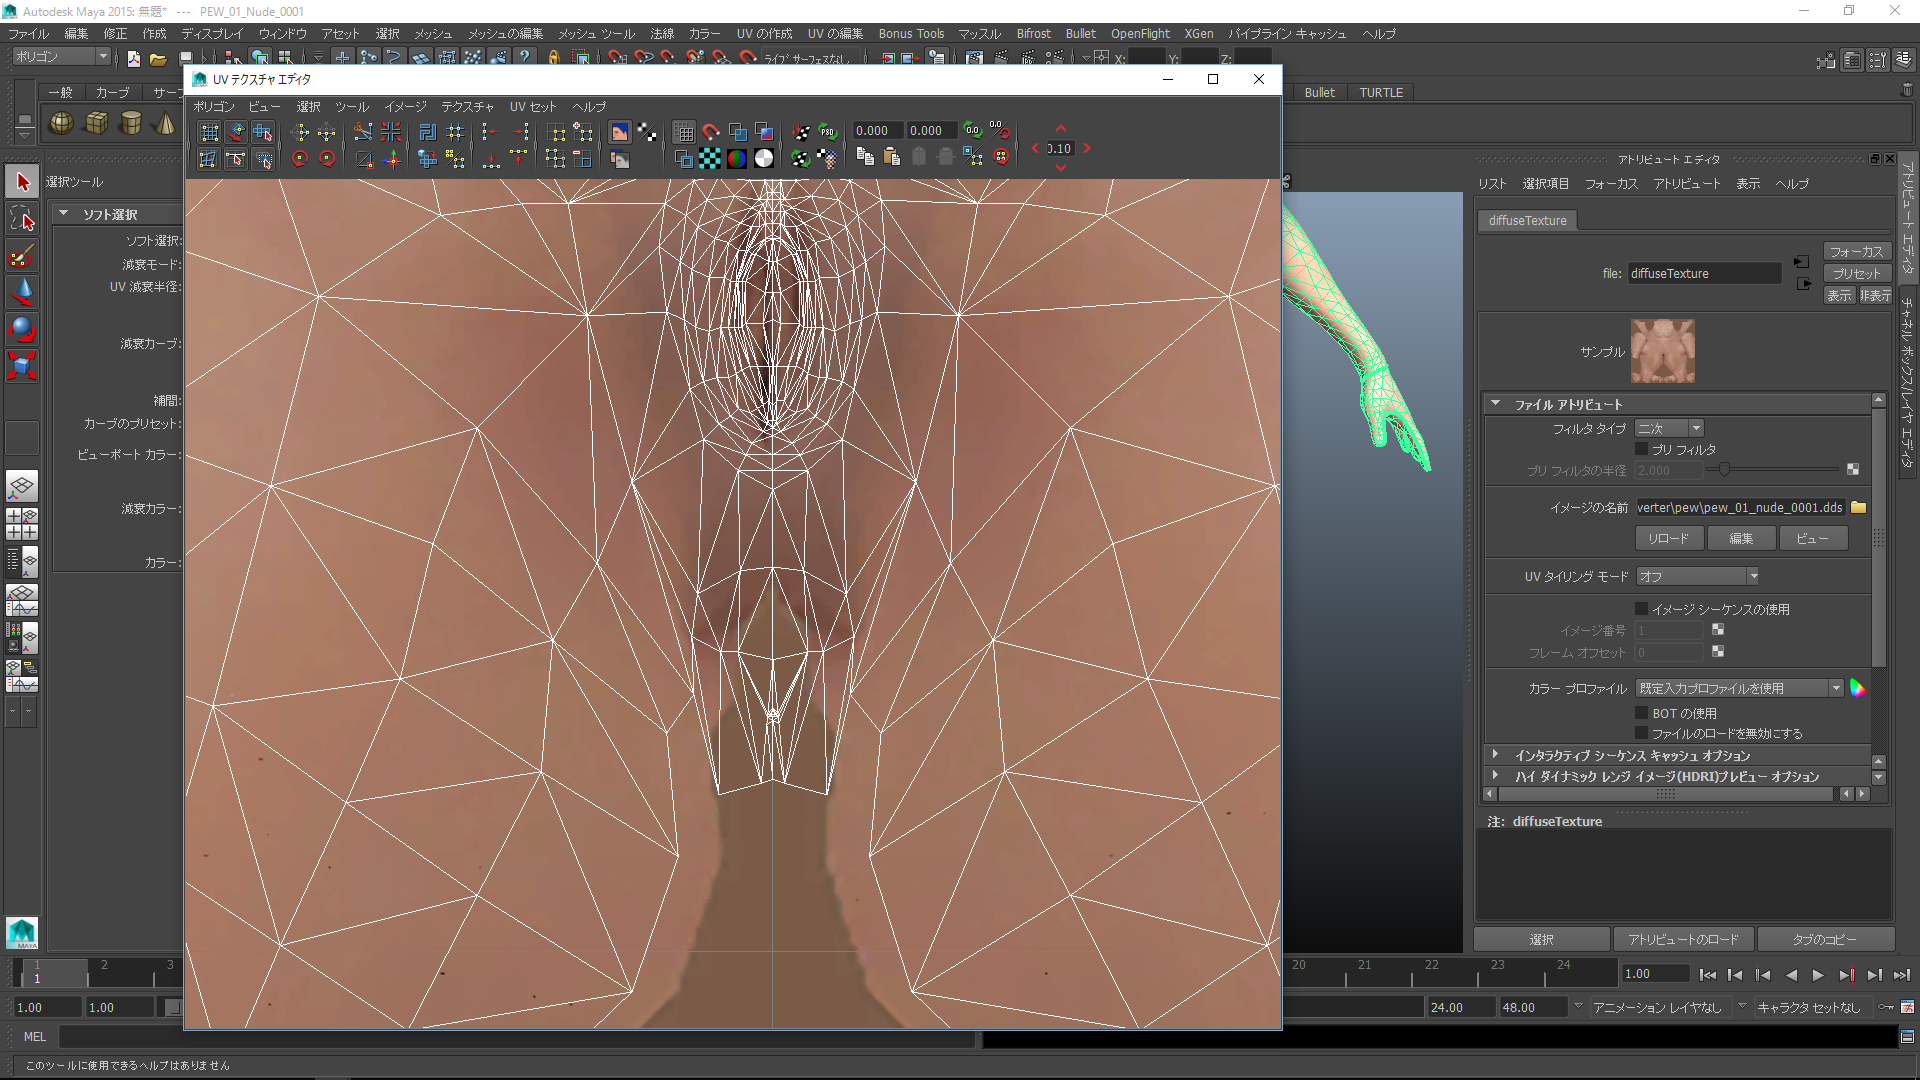Activate the Paint Selection tool in toolbox
This screenshot has width=1920, height=1080.
click(22, 256)
